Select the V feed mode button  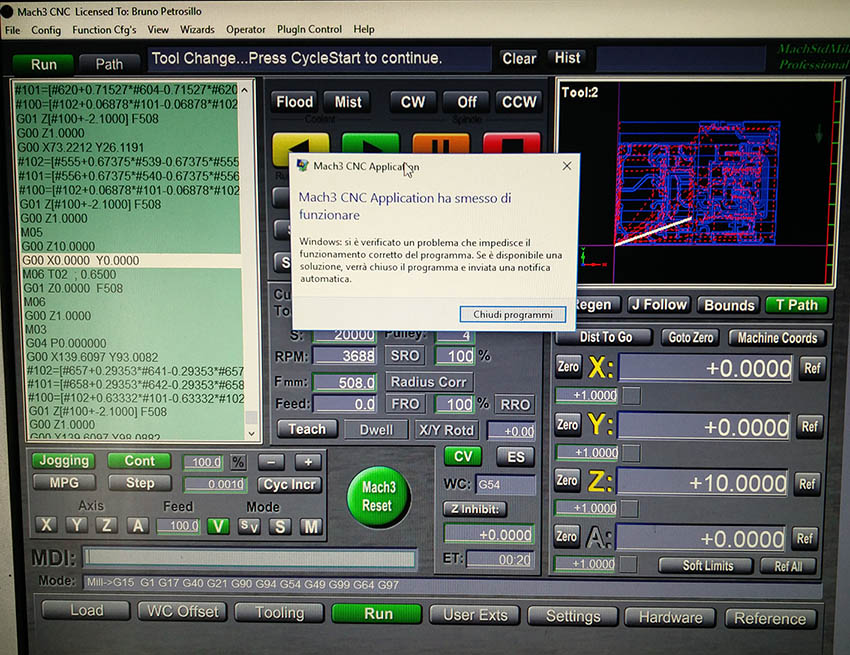(217, 526)
